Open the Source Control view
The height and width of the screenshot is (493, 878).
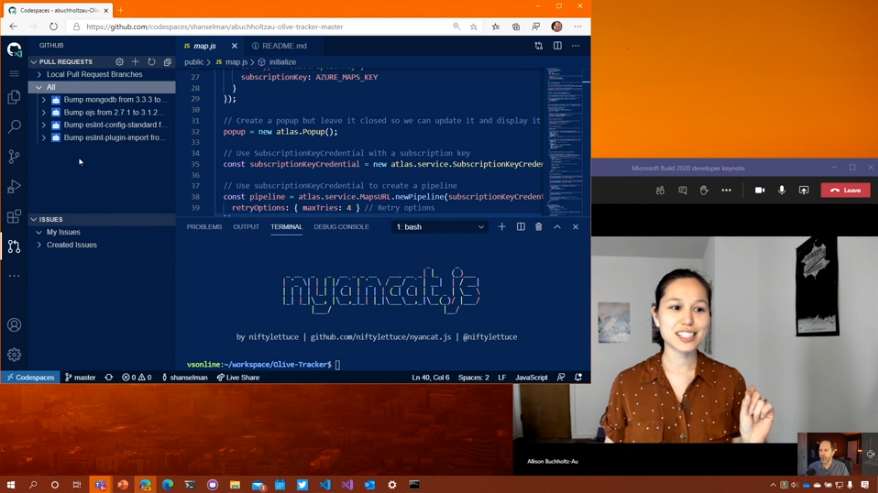(x=14, y=157)
